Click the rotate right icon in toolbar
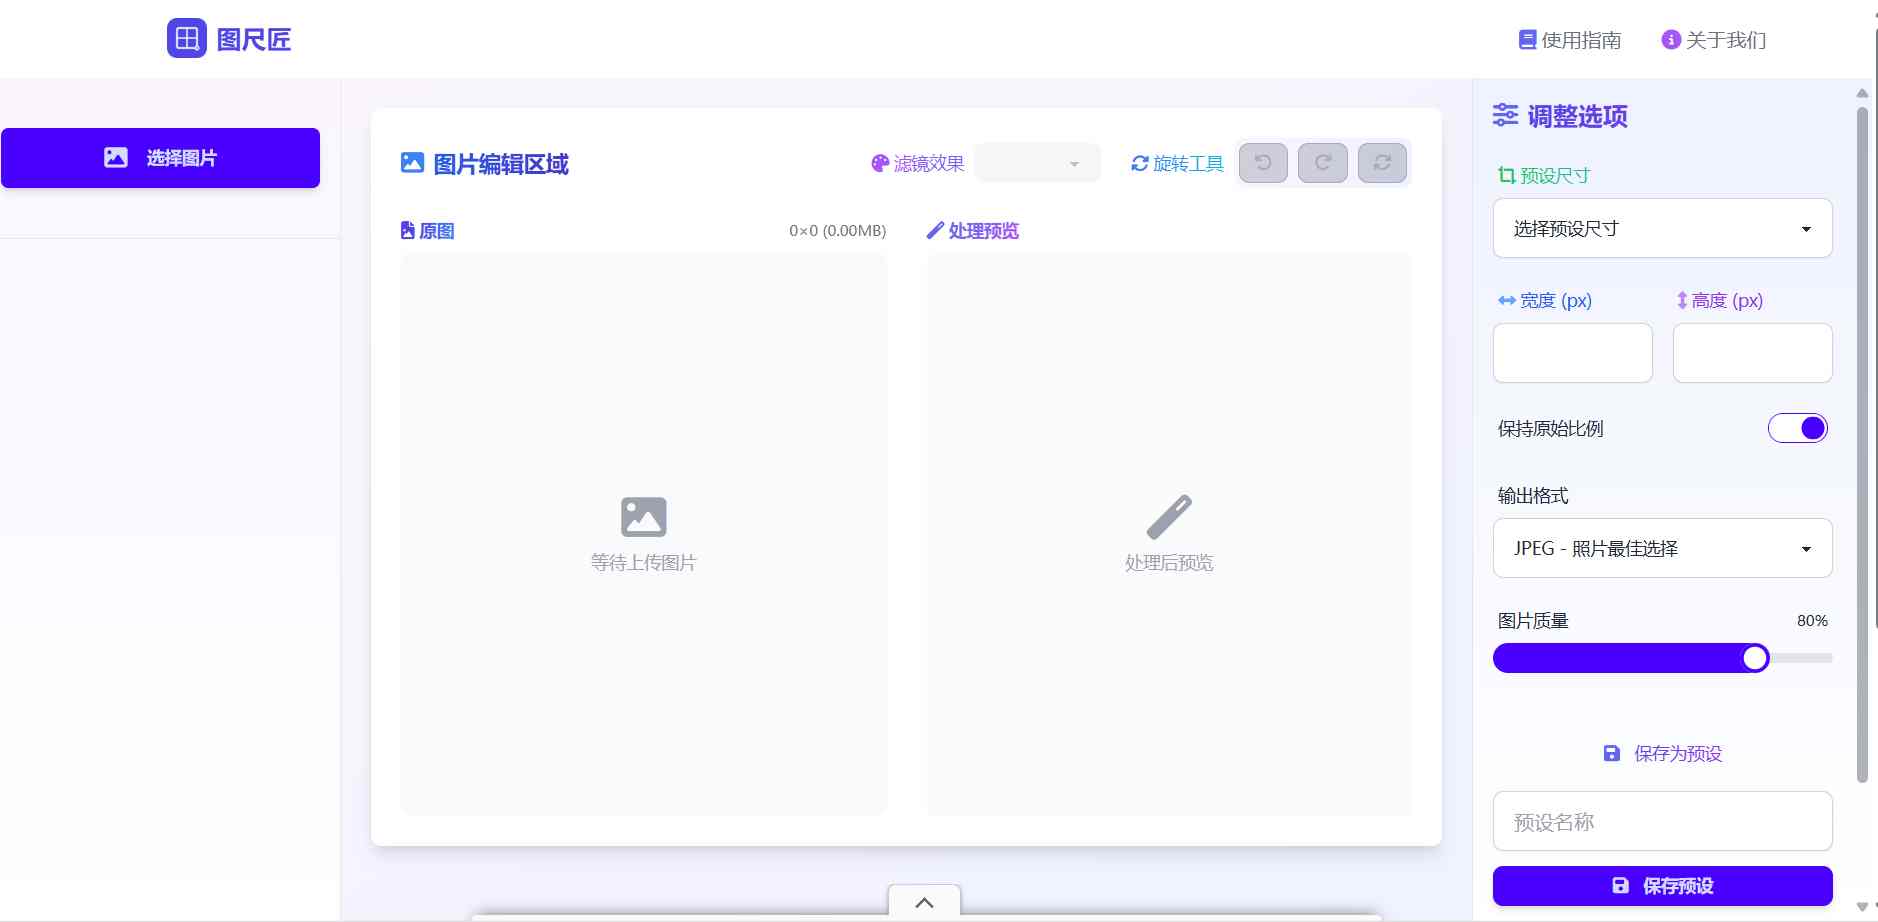 (1322, 162)
